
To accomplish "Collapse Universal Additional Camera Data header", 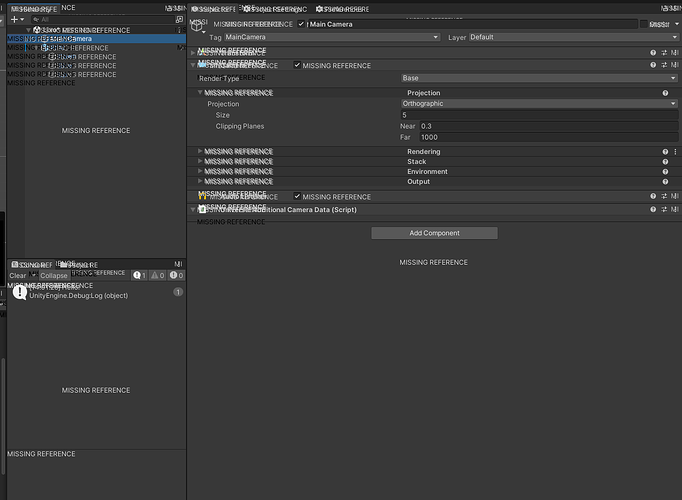I will point(193,210).
